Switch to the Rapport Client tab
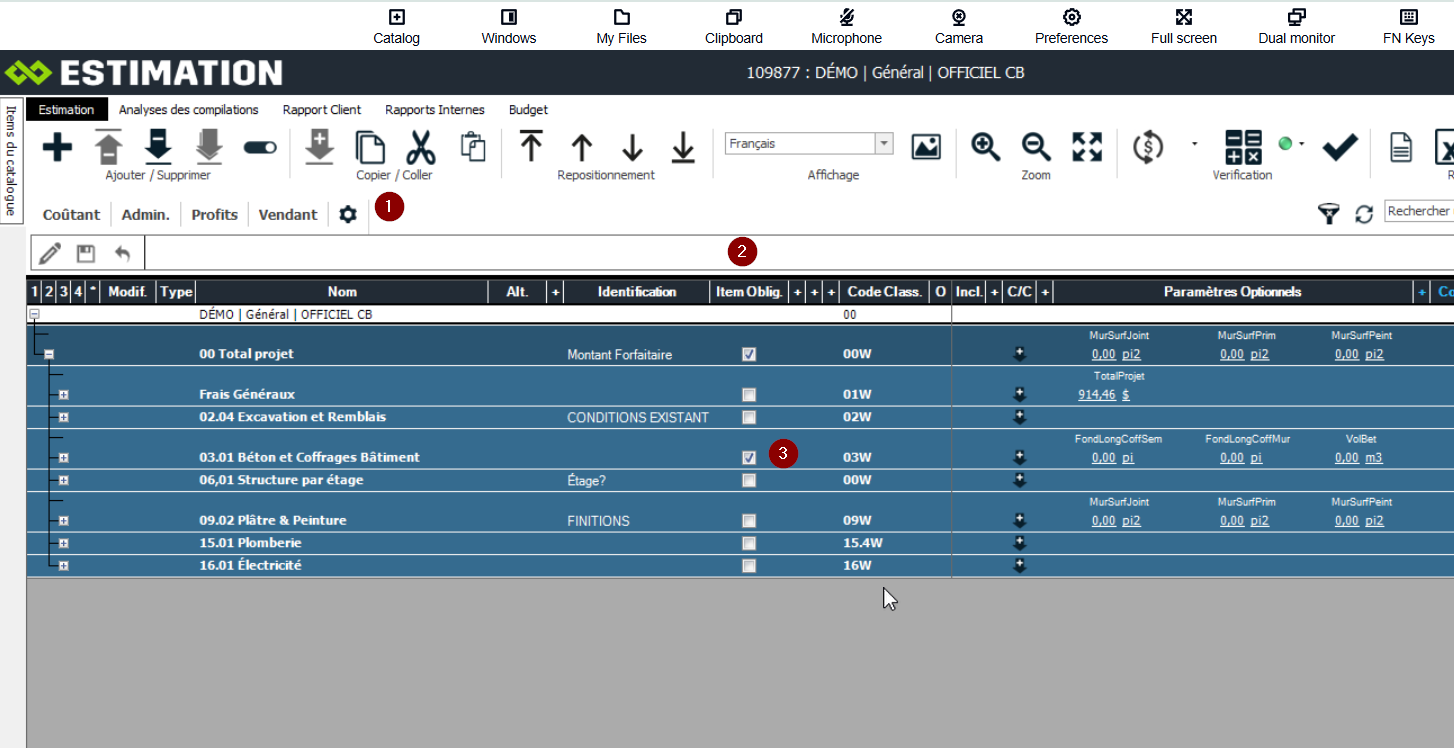The width and height of the screenshot is (1454, 748). [x=321, y=110]
